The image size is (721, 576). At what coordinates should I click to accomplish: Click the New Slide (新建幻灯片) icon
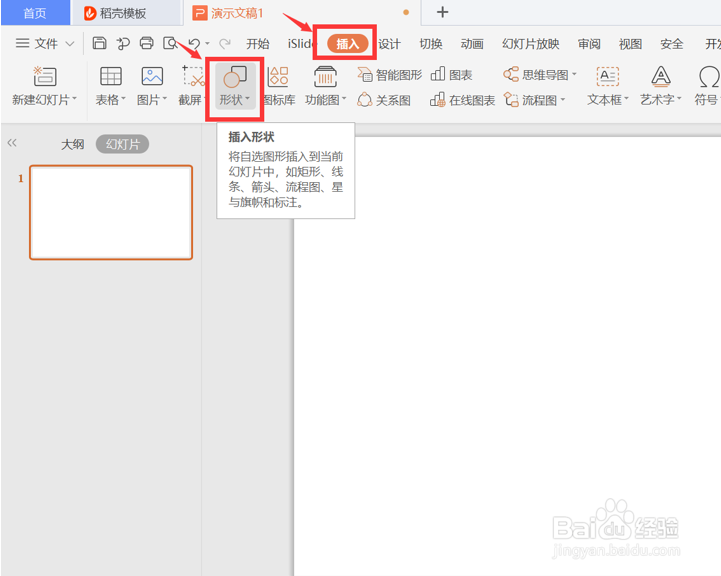(45, 76)
